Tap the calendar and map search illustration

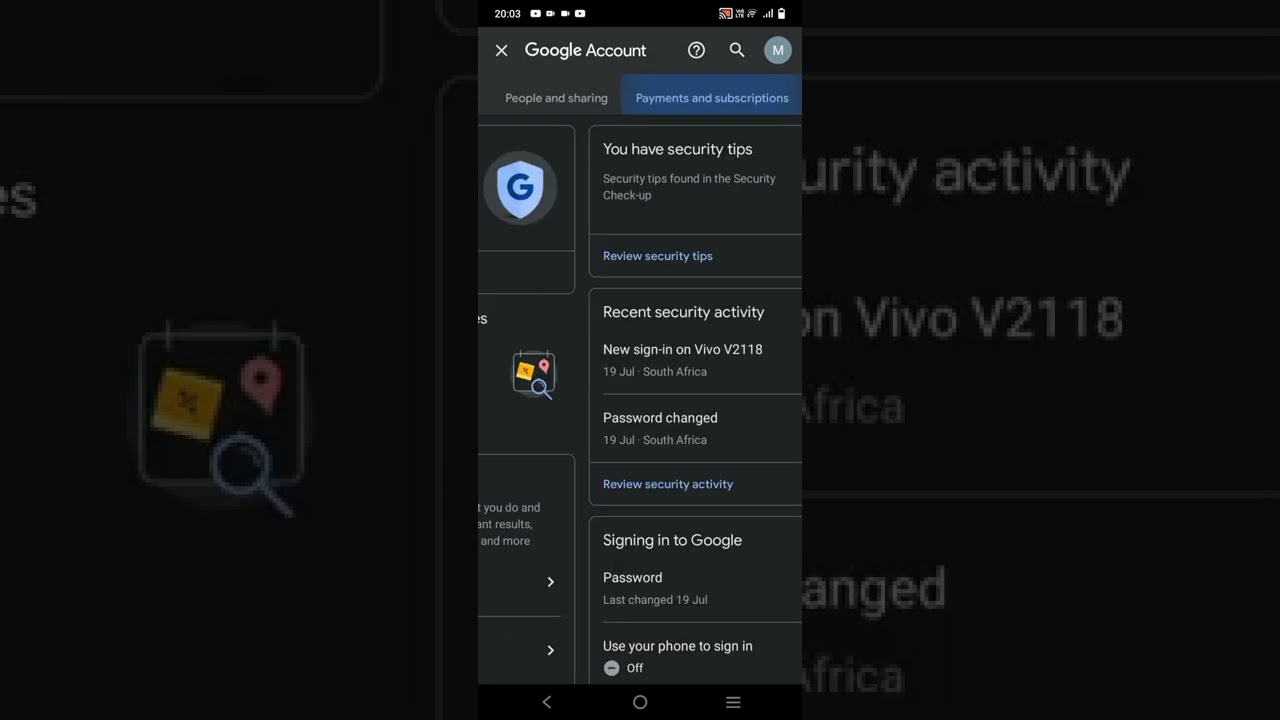point(534,375)
